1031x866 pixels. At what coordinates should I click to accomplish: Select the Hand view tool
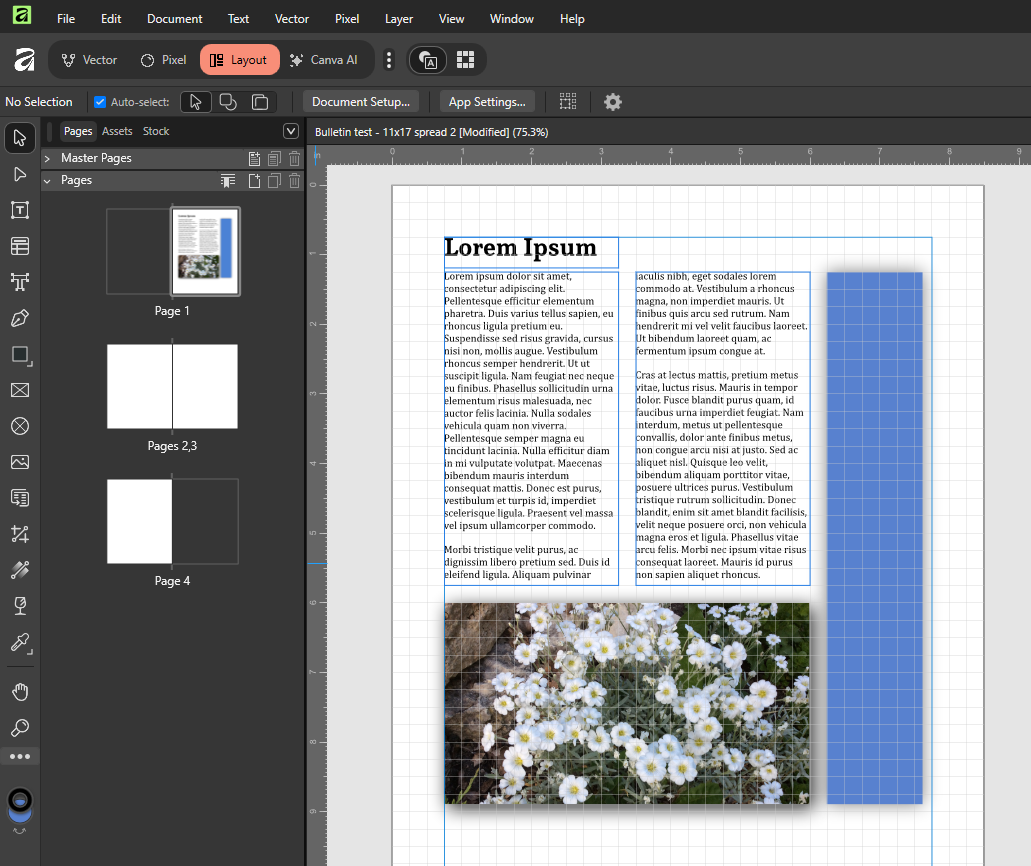coord(20,692)
